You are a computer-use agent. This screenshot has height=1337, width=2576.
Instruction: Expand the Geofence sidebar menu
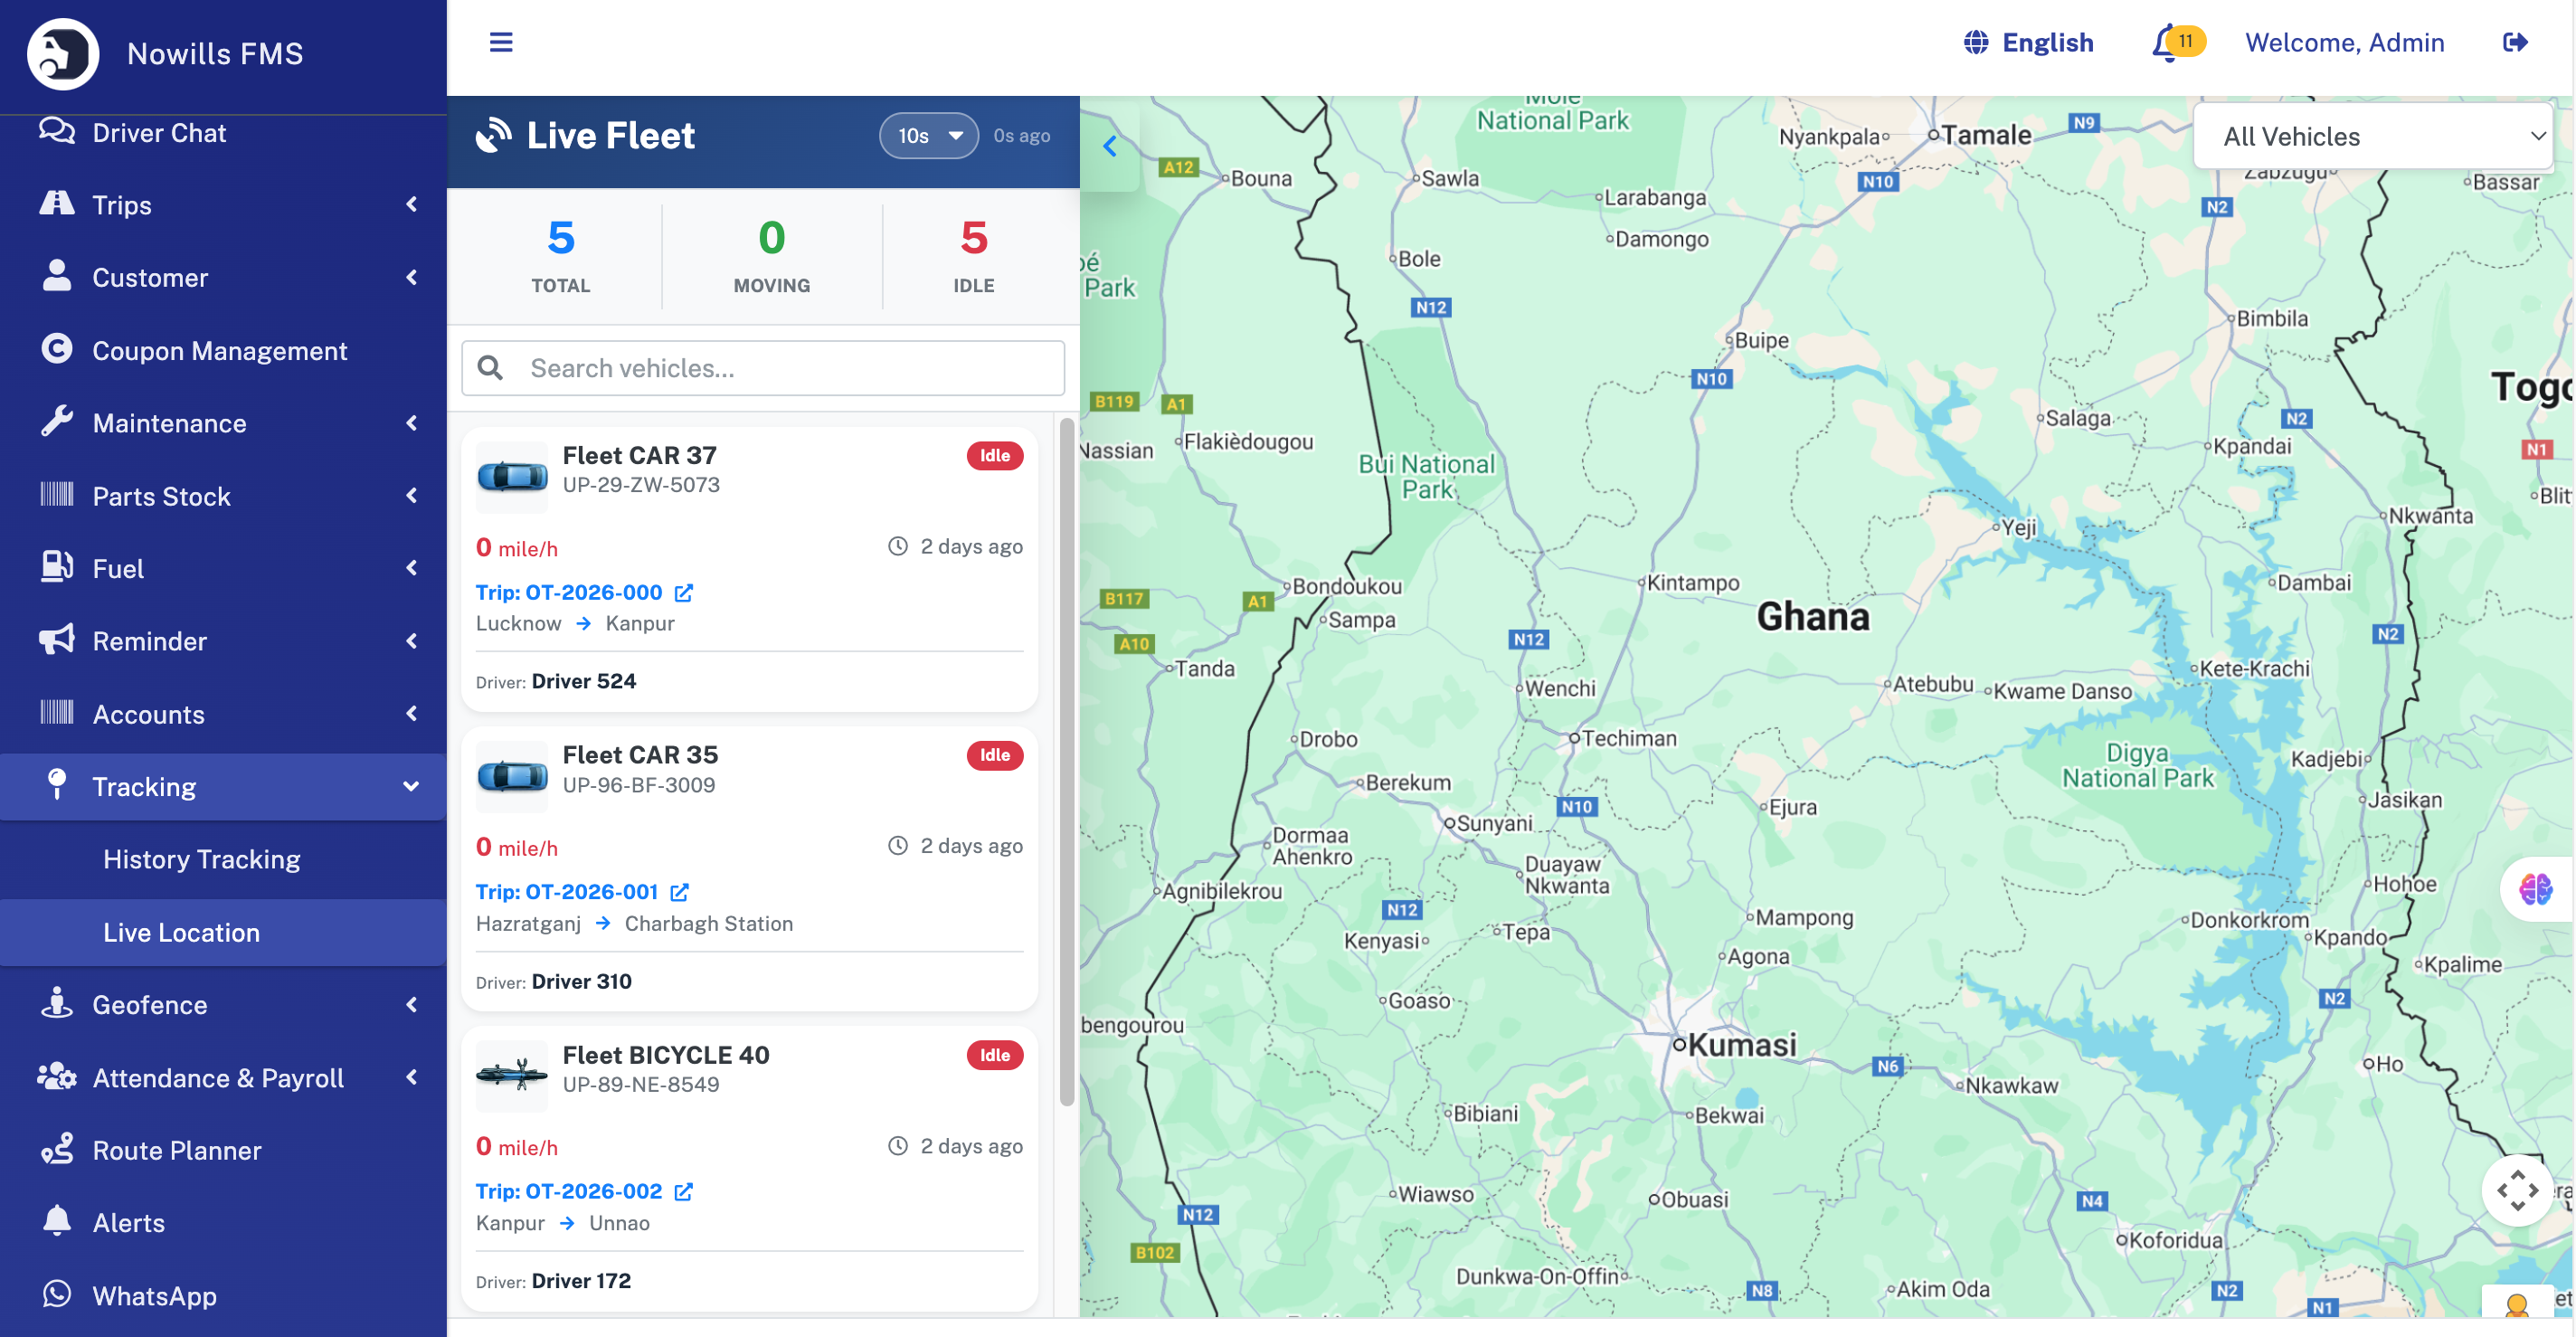tap(223, 1005)
